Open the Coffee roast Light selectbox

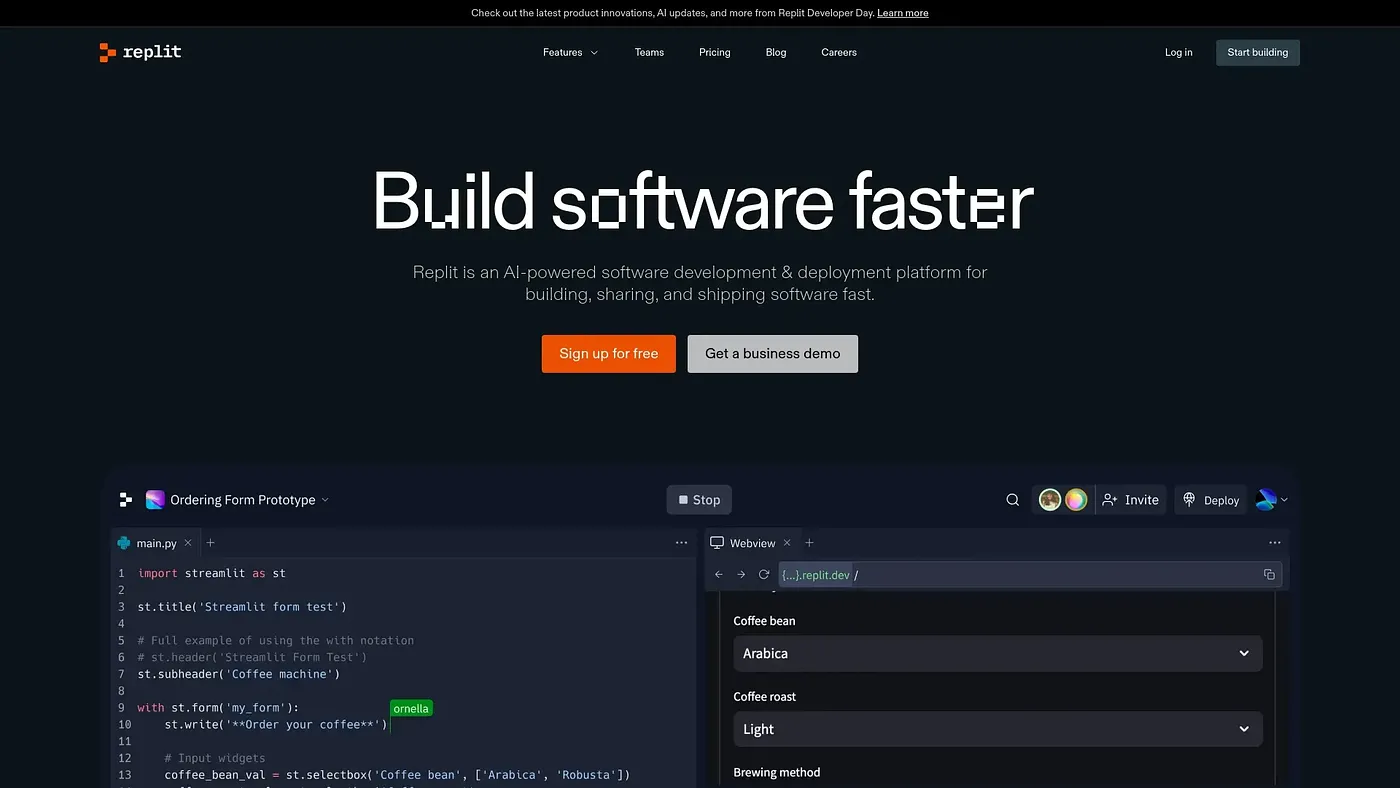(x=997, y=729)
